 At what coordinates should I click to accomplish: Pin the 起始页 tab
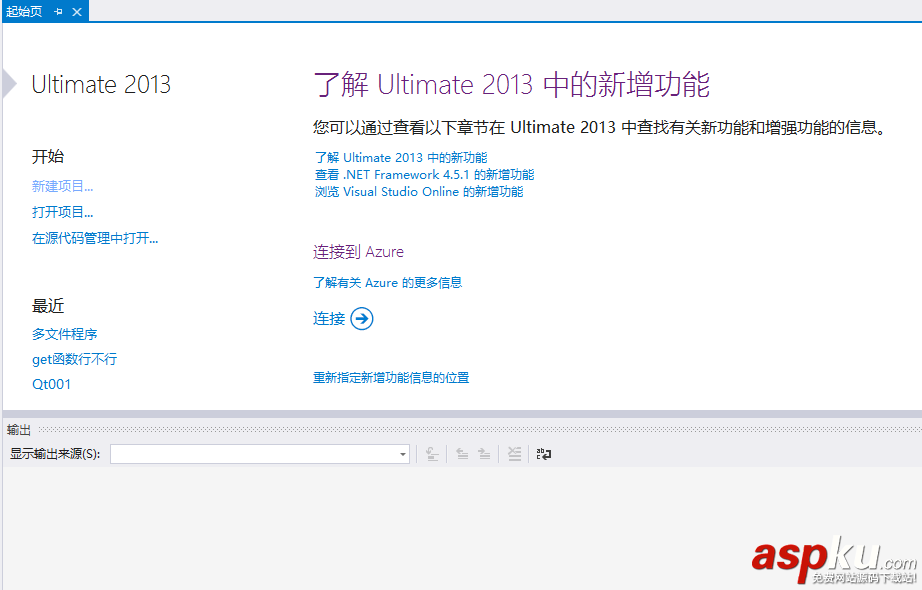[x=58, y=12]
